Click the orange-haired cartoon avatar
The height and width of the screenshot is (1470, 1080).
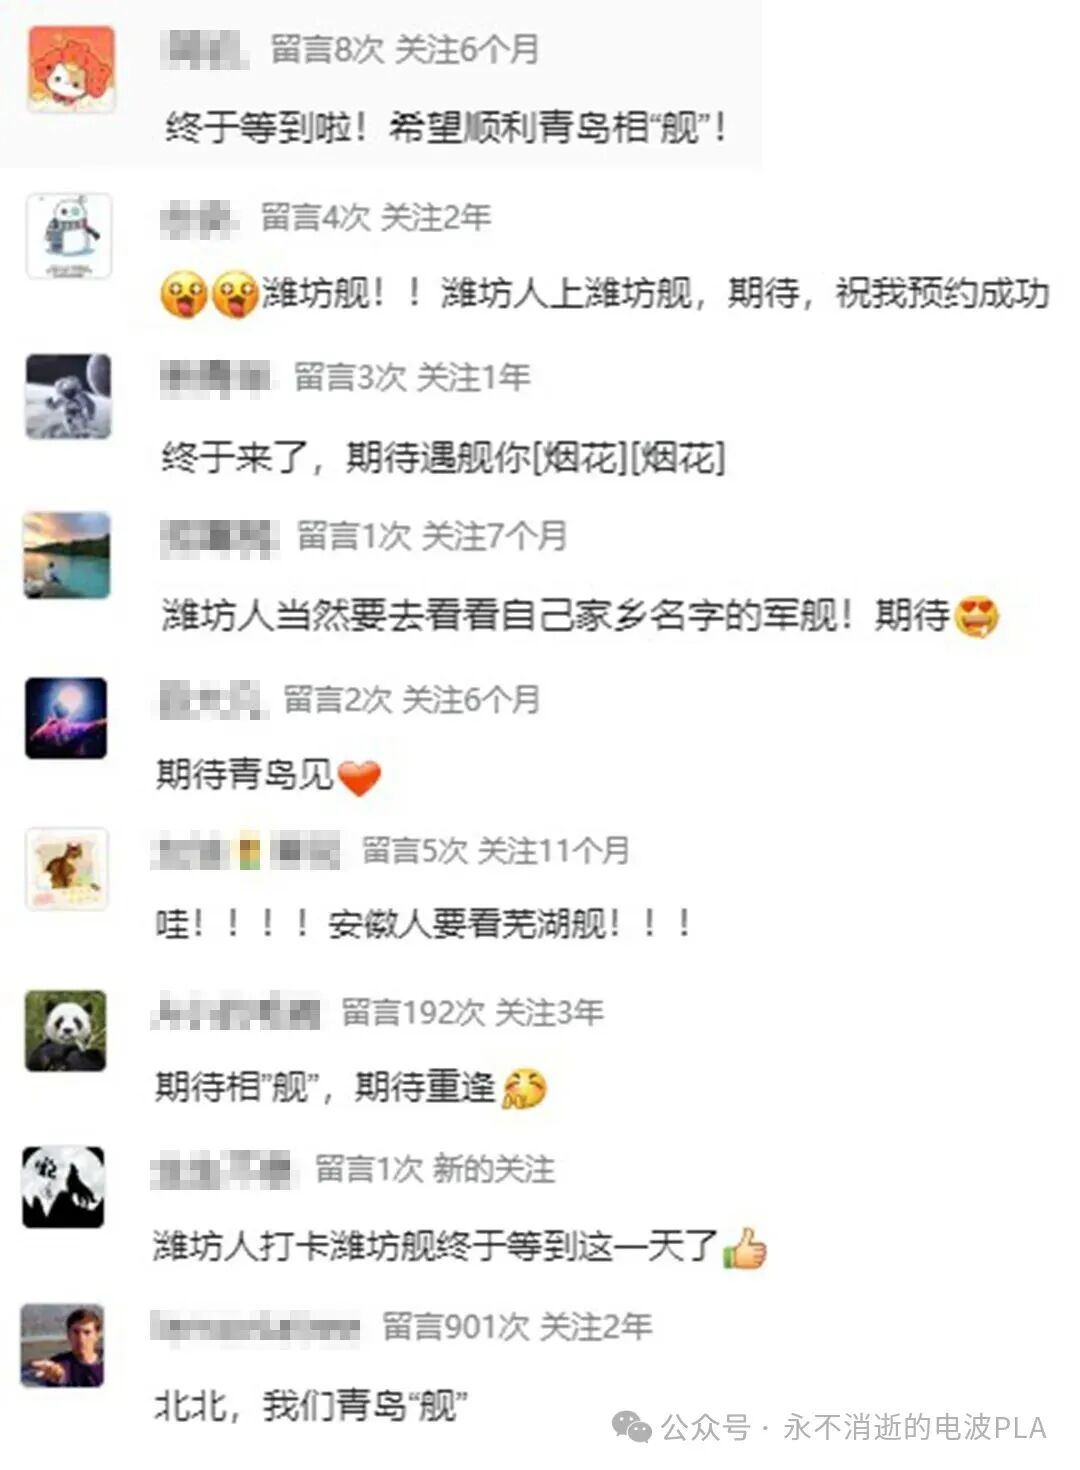coord(71,69)
